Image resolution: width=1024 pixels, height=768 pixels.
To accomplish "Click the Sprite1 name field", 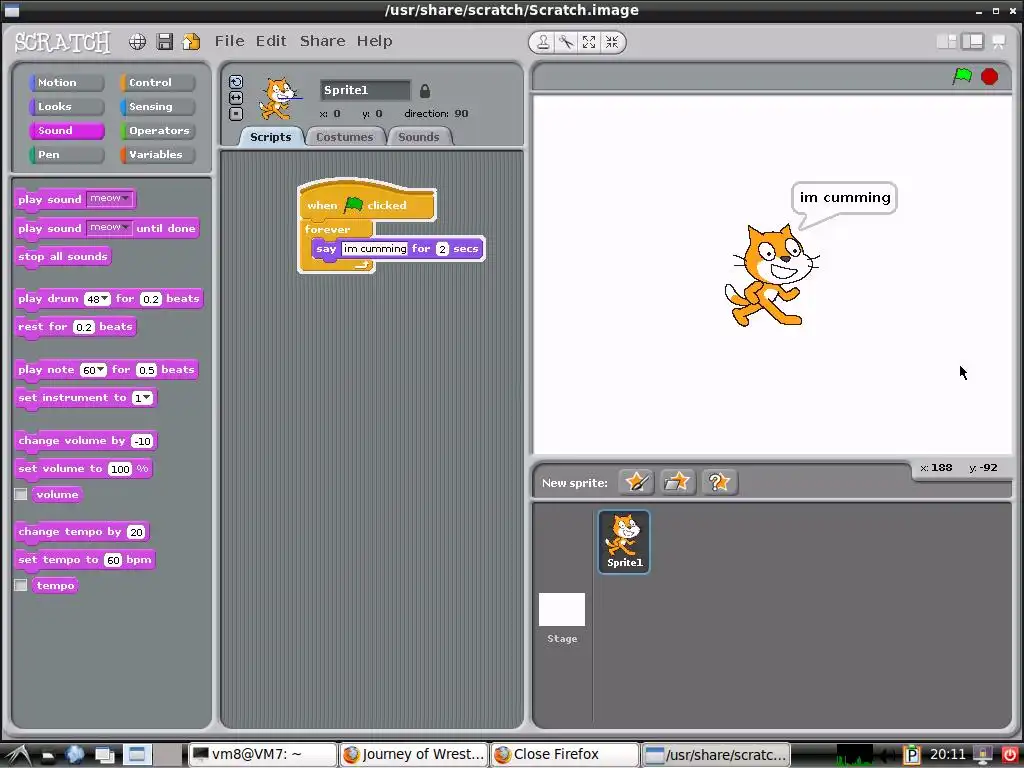I will click(365, 90).
